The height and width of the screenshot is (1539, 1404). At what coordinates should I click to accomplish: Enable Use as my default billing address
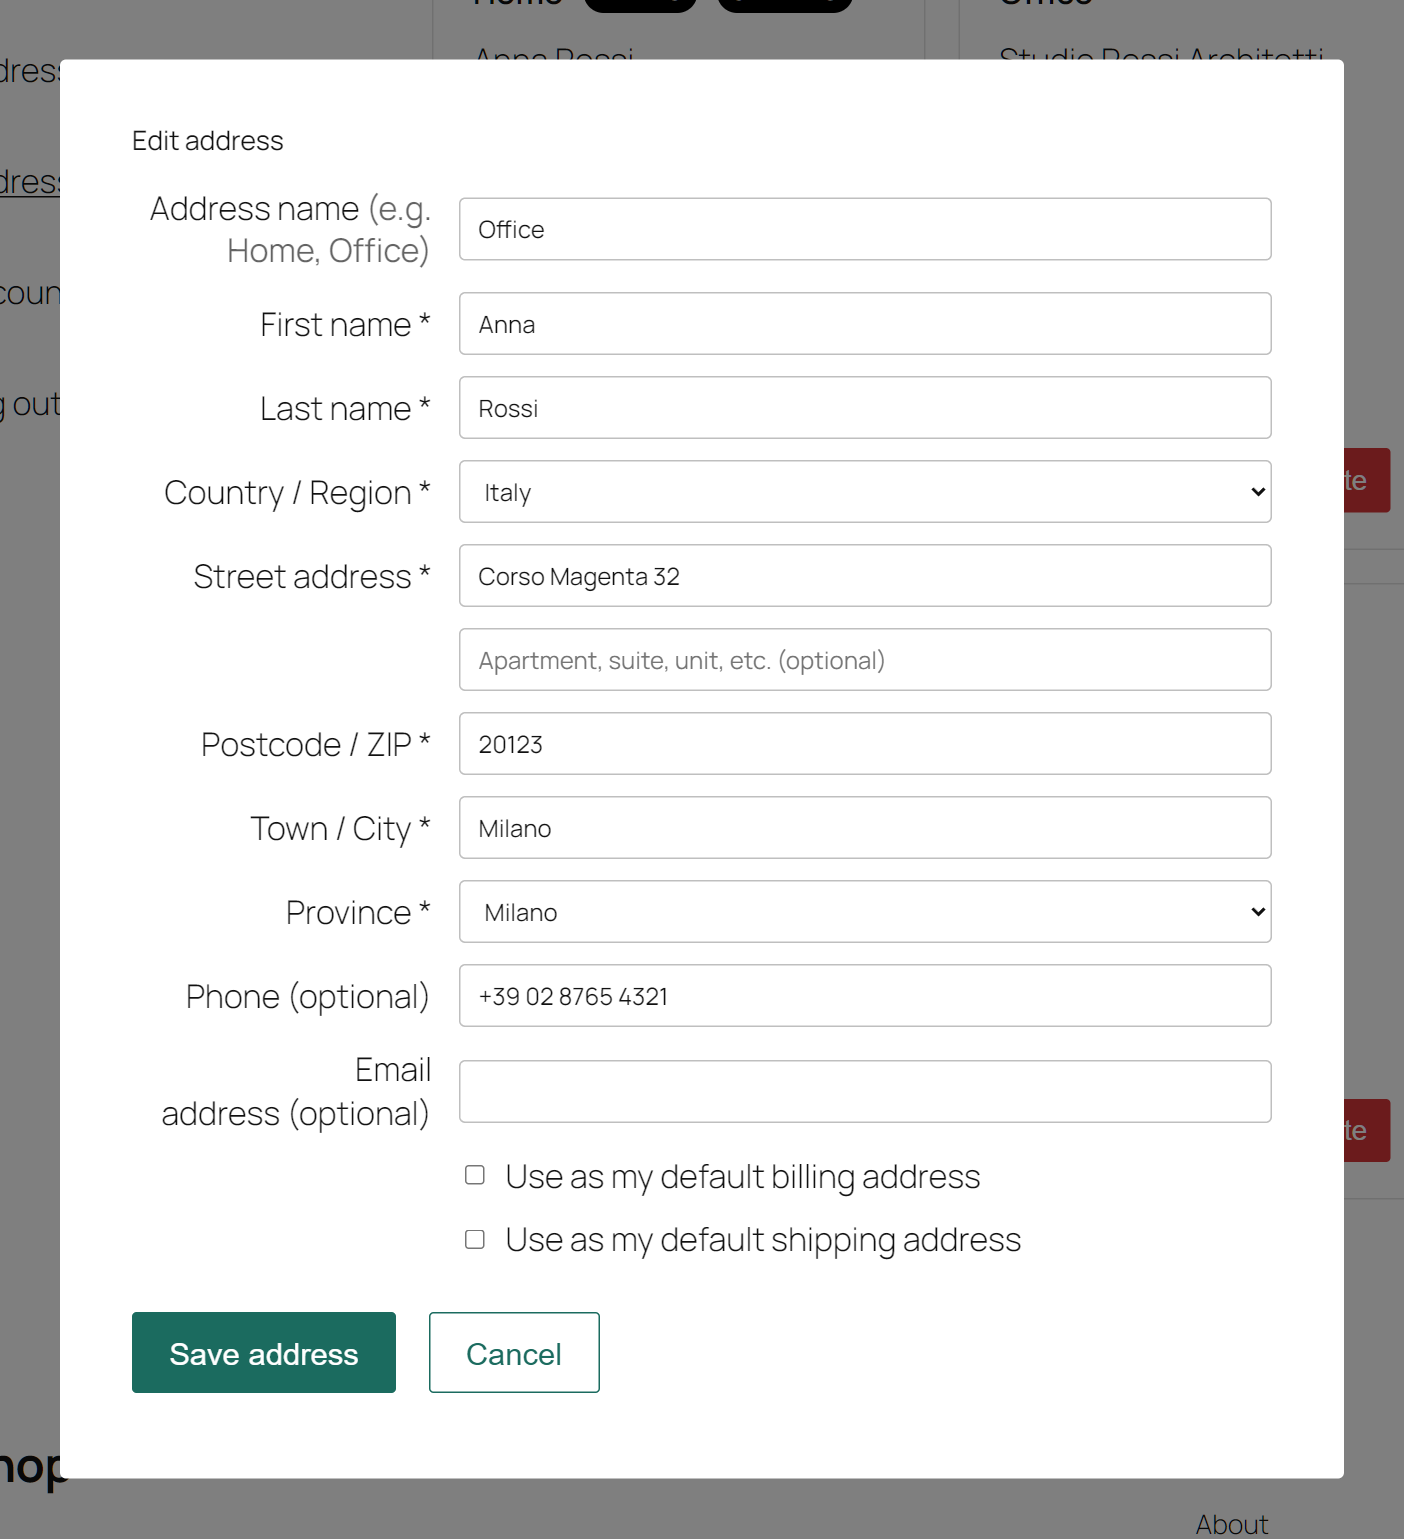pyautogui.click(x=475, y=1175)
